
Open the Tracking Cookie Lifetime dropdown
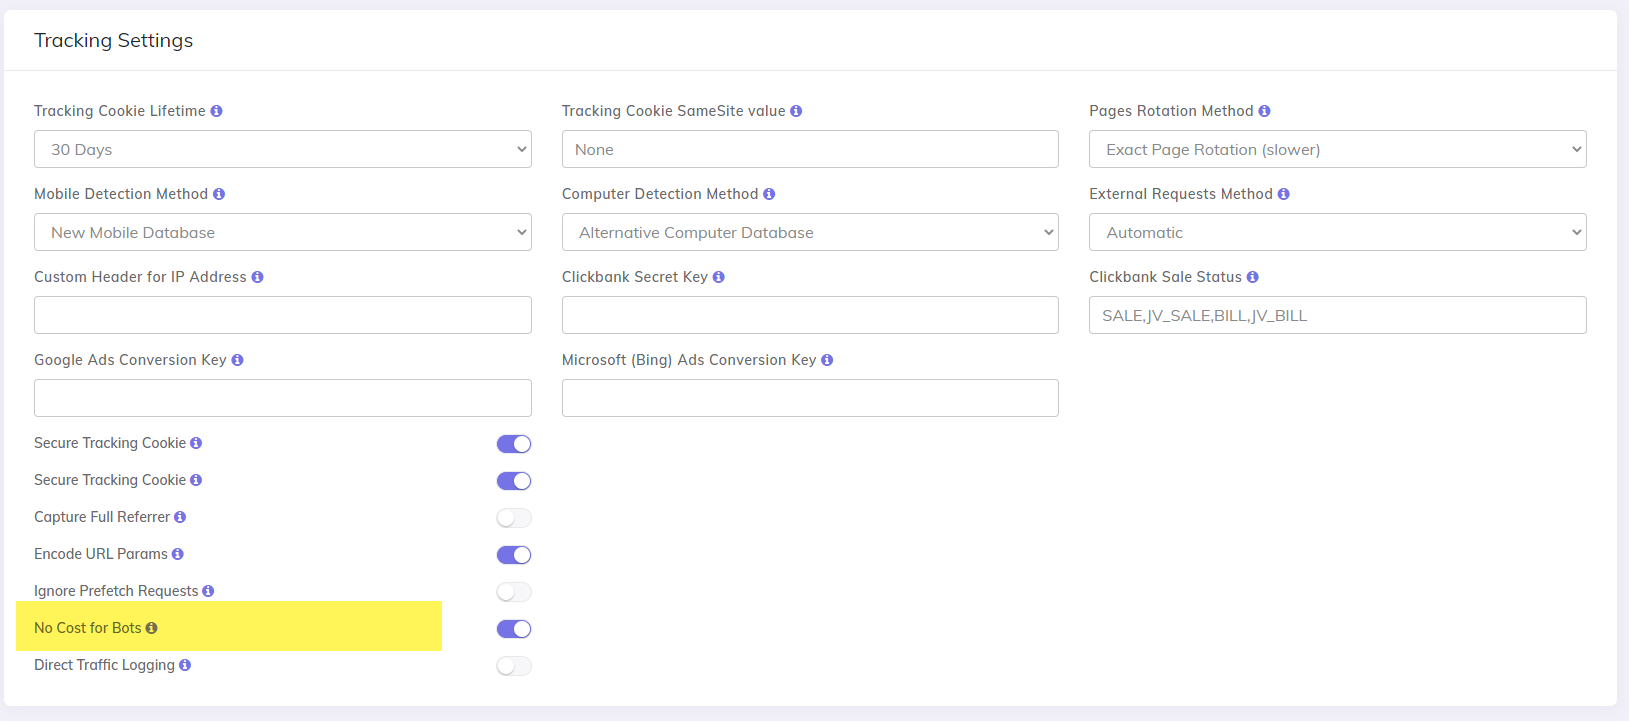282,149
